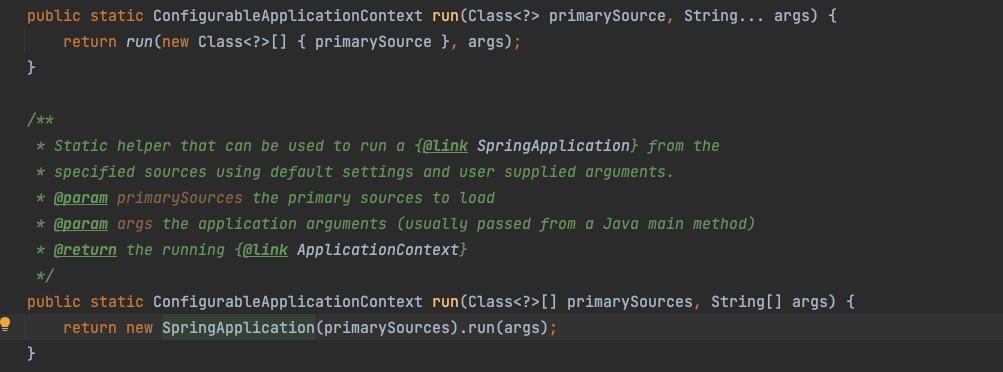Viewport: 1003px width, 372px height.
Task: Click highlighted SpringApplication in the return statement
Action: [238, 327]
